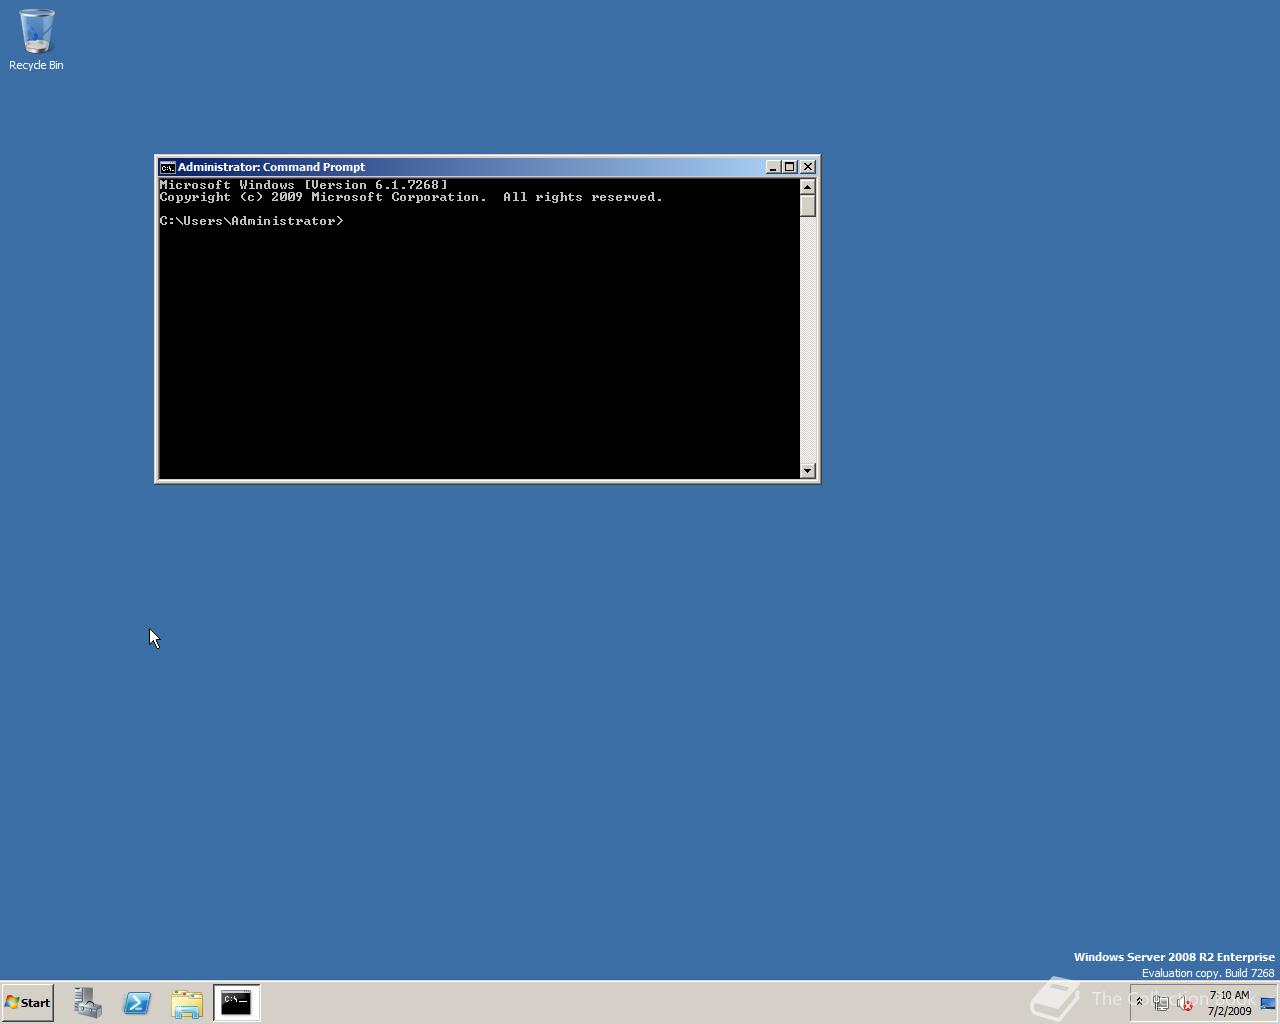Open the Command Prompt title bar system menu icon
The width and height of the screenshot is (1280, 1024).
[168, 167]
